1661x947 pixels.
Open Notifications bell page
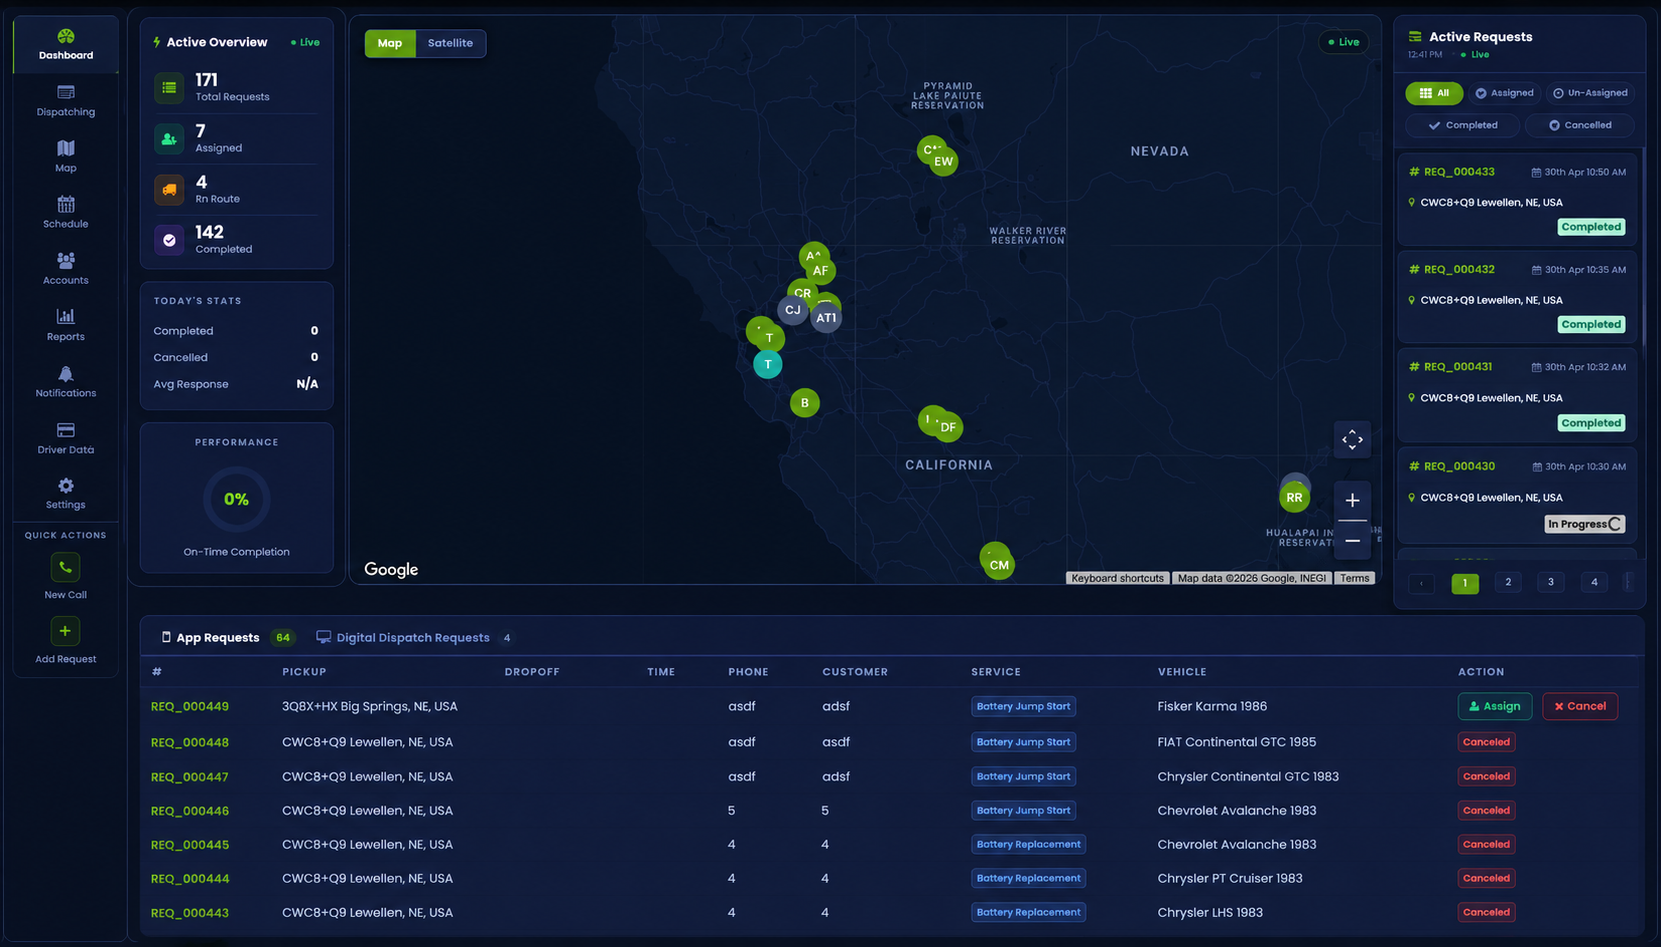[66, 382]
